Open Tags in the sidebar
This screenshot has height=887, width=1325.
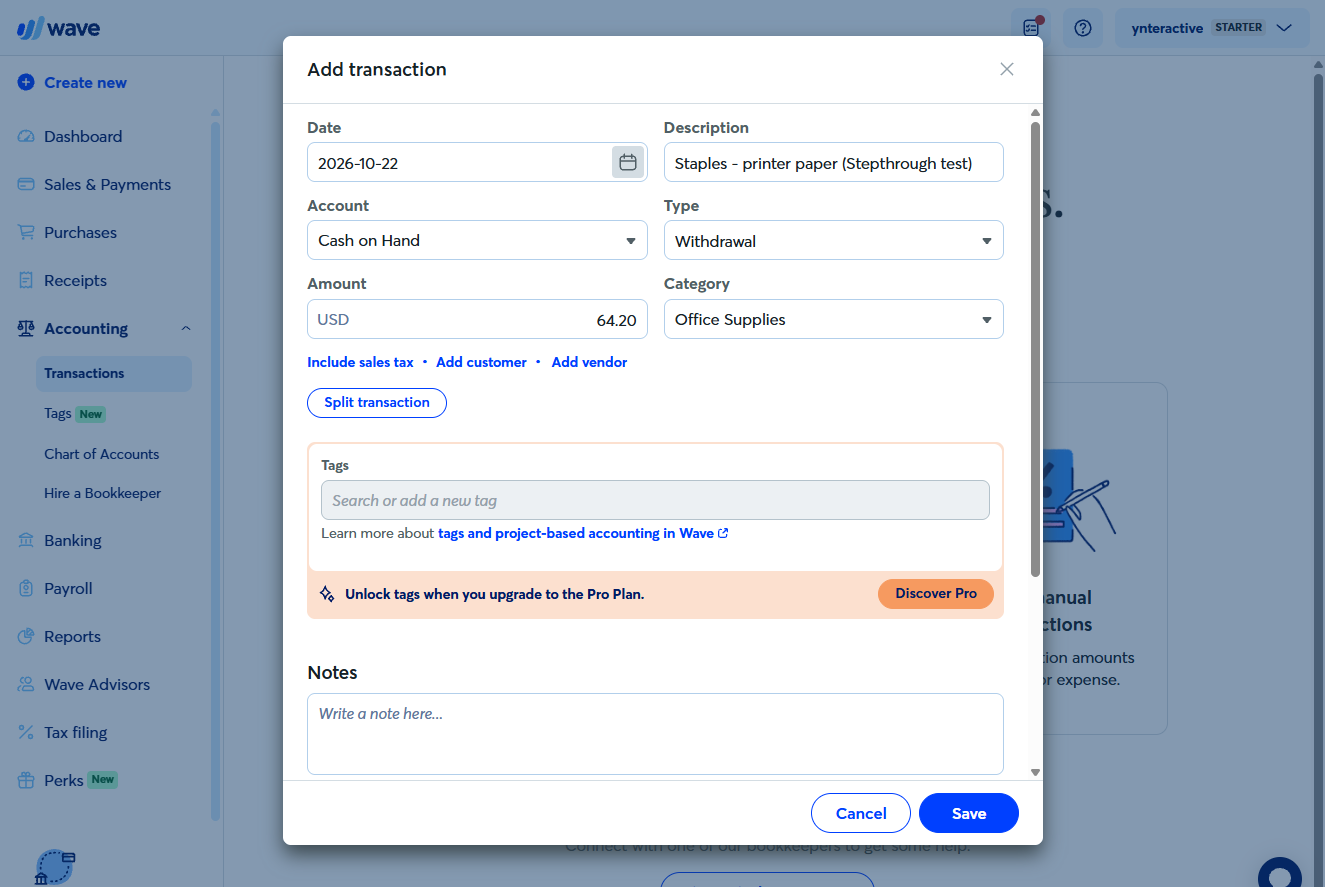(x=58, y=413)
